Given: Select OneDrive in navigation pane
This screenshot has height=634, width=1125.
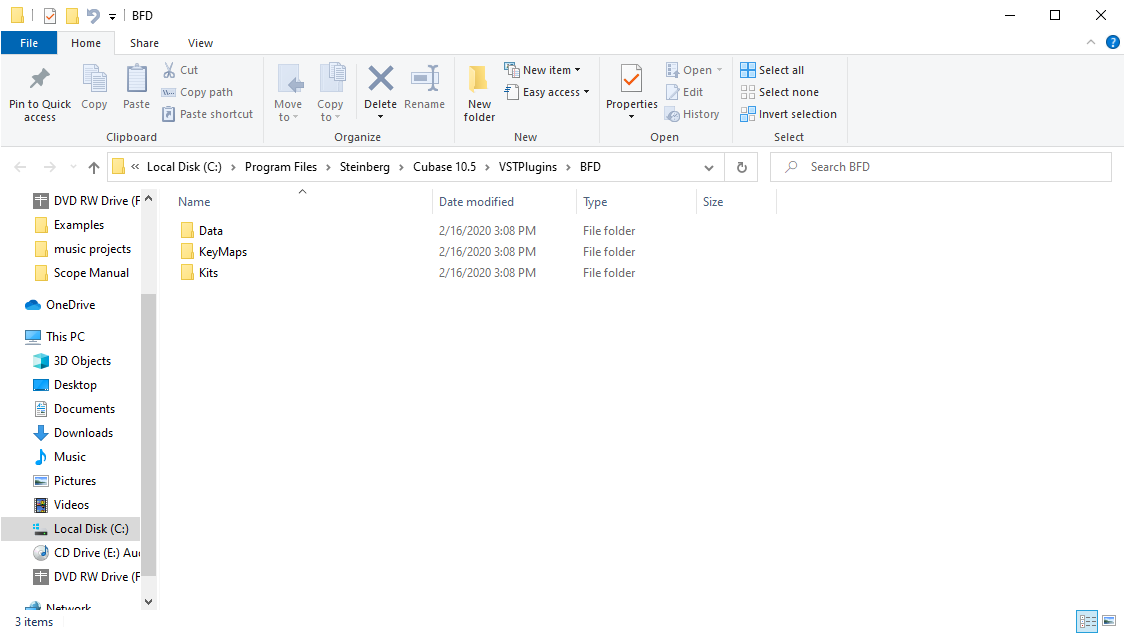Looking at the screenshot, I should pyautogui.click(x=60, y=305).
